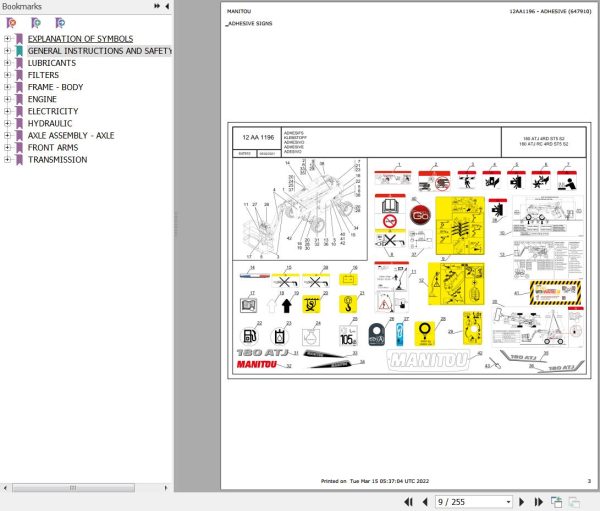Expand the AXLE ASSEMBLY - AXLE bookmark
The image size is (600, 511).
pyautogui.click(x=7, y=136)
